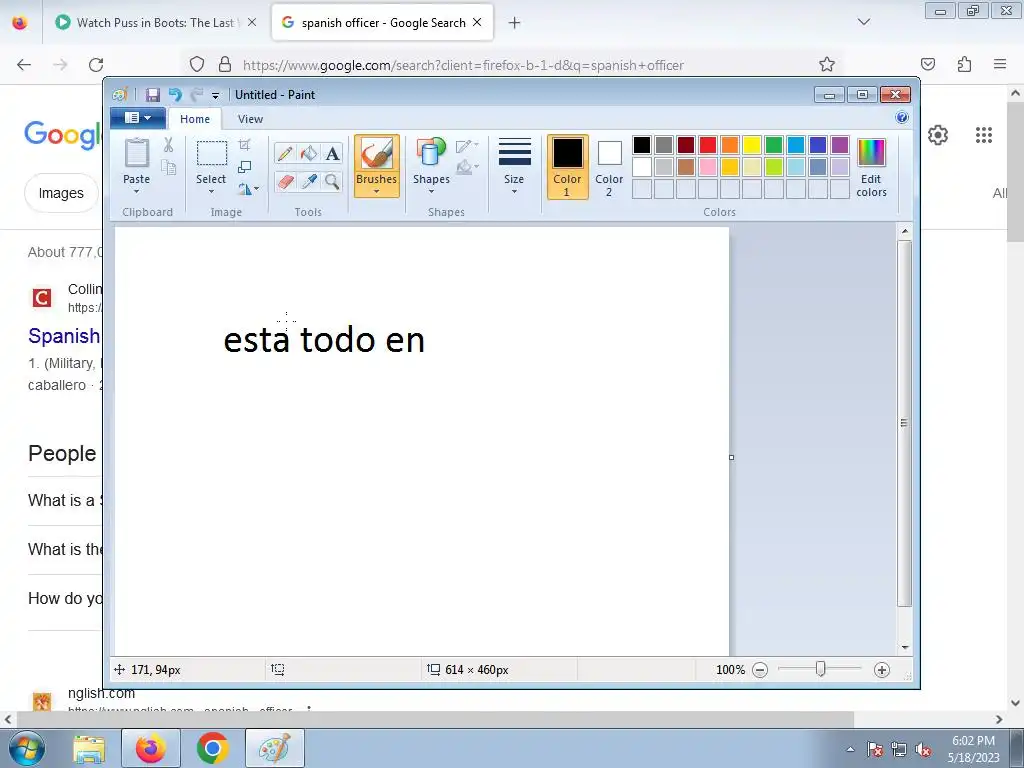The width and height of the screenshot is (1024, 768).
Task: Switch to the Home ribbon tab
Action: pyautogui.click(x=195, y=119)
